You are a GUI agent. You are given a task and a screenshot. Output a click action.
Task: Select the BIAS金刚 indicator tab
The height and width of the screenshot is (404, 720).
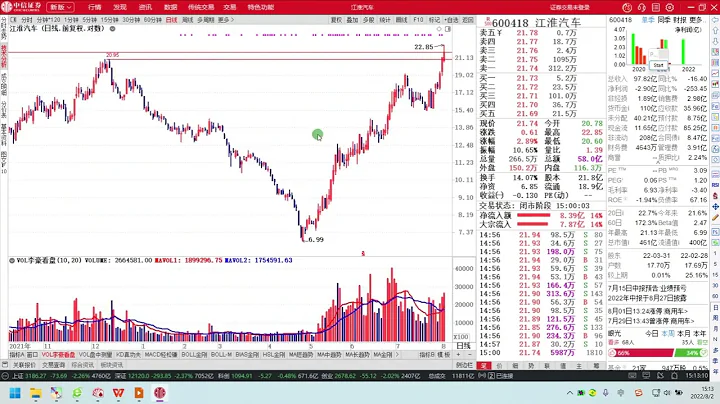(x=248, y=355)
